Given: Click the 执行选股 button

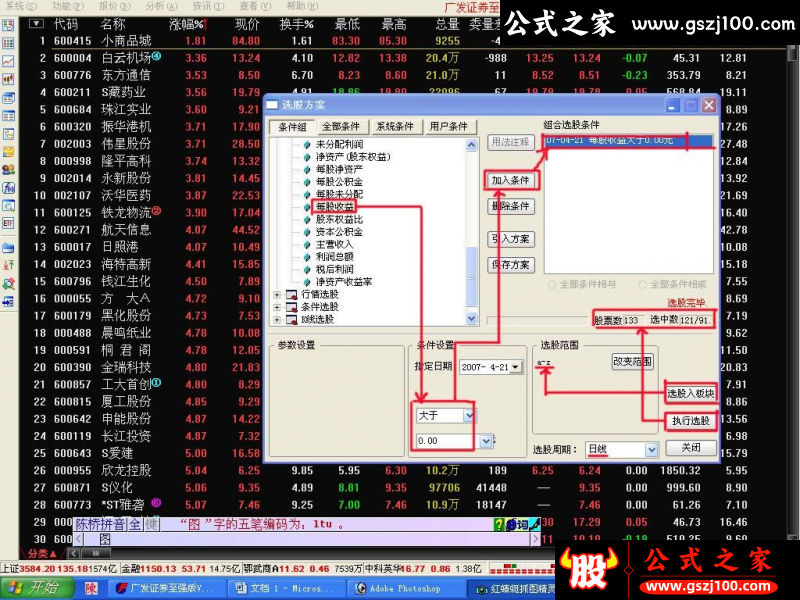Looking at the screenshot, I should (x=691, y=421).
